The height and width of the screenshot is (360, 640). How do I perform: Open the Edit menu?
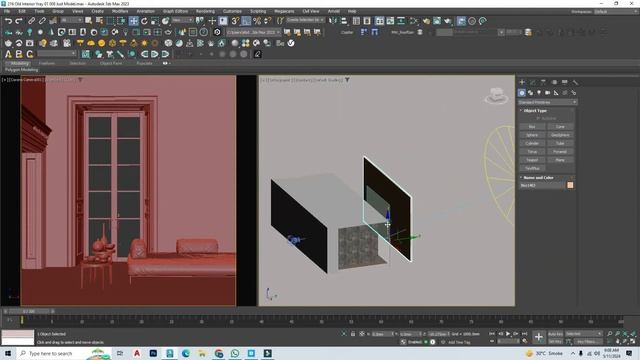click(22, 11)
